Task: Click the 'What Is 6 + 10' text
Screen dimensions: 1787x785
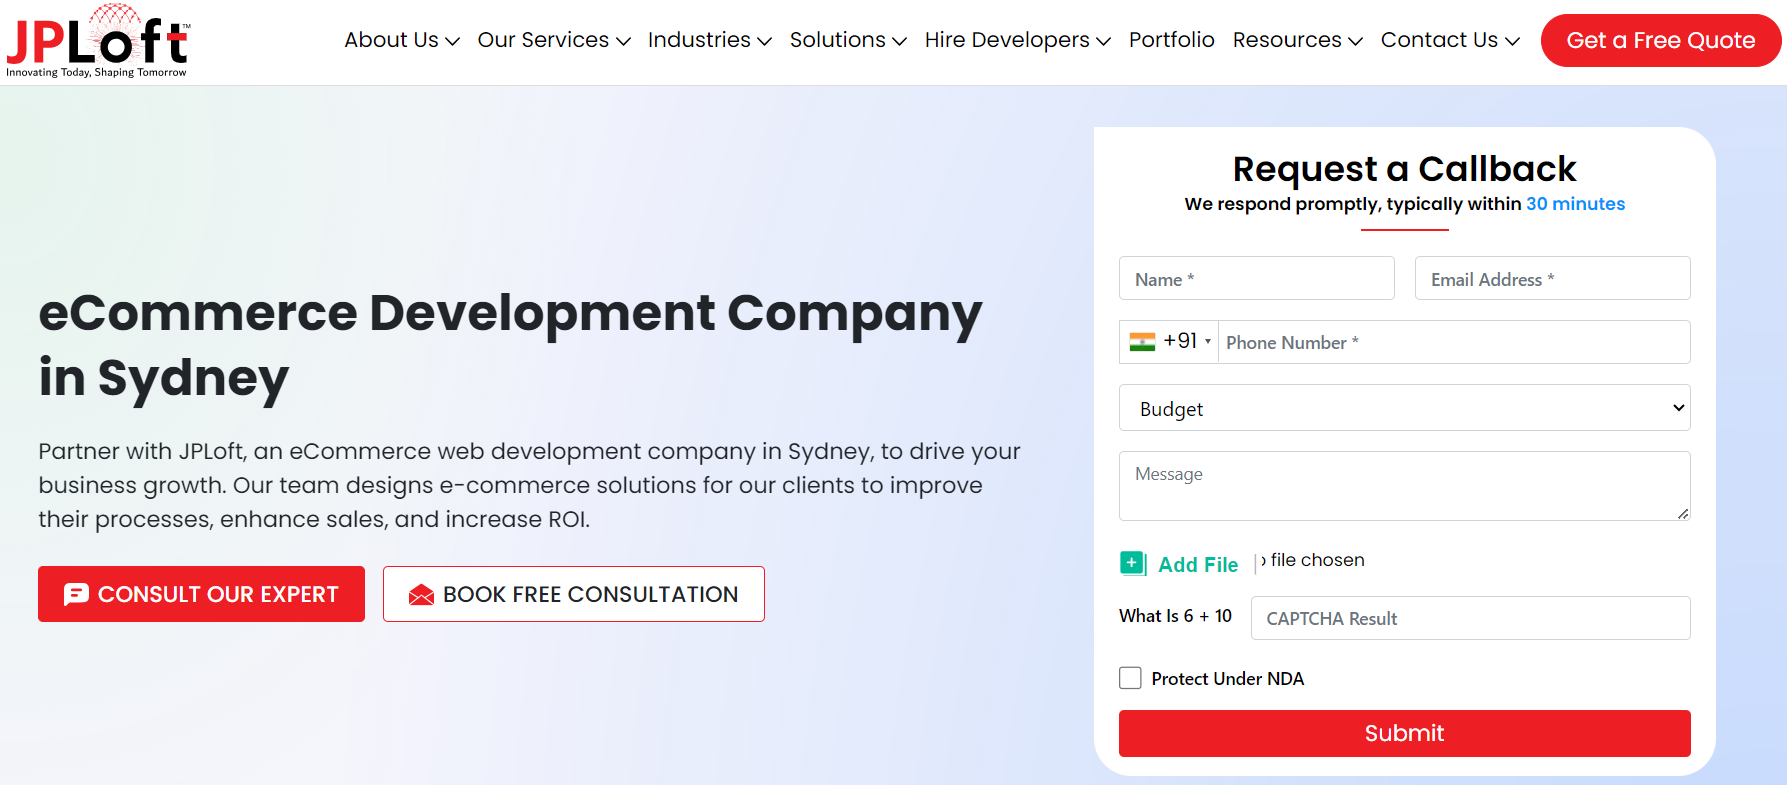Action: pyautogui.click(x=1175, y=616)
